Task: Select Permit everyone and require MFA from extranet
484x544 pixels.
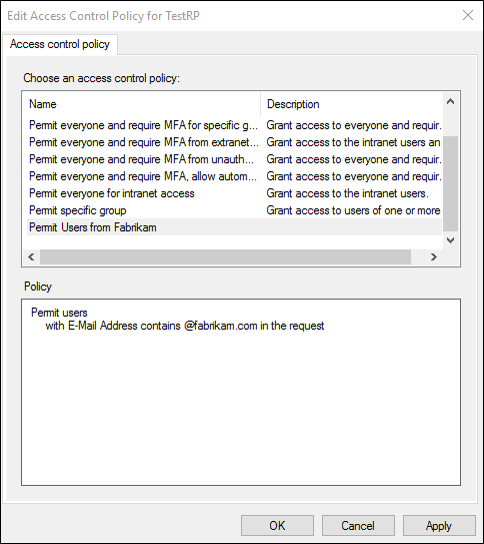Action: (x=234, y=142)
